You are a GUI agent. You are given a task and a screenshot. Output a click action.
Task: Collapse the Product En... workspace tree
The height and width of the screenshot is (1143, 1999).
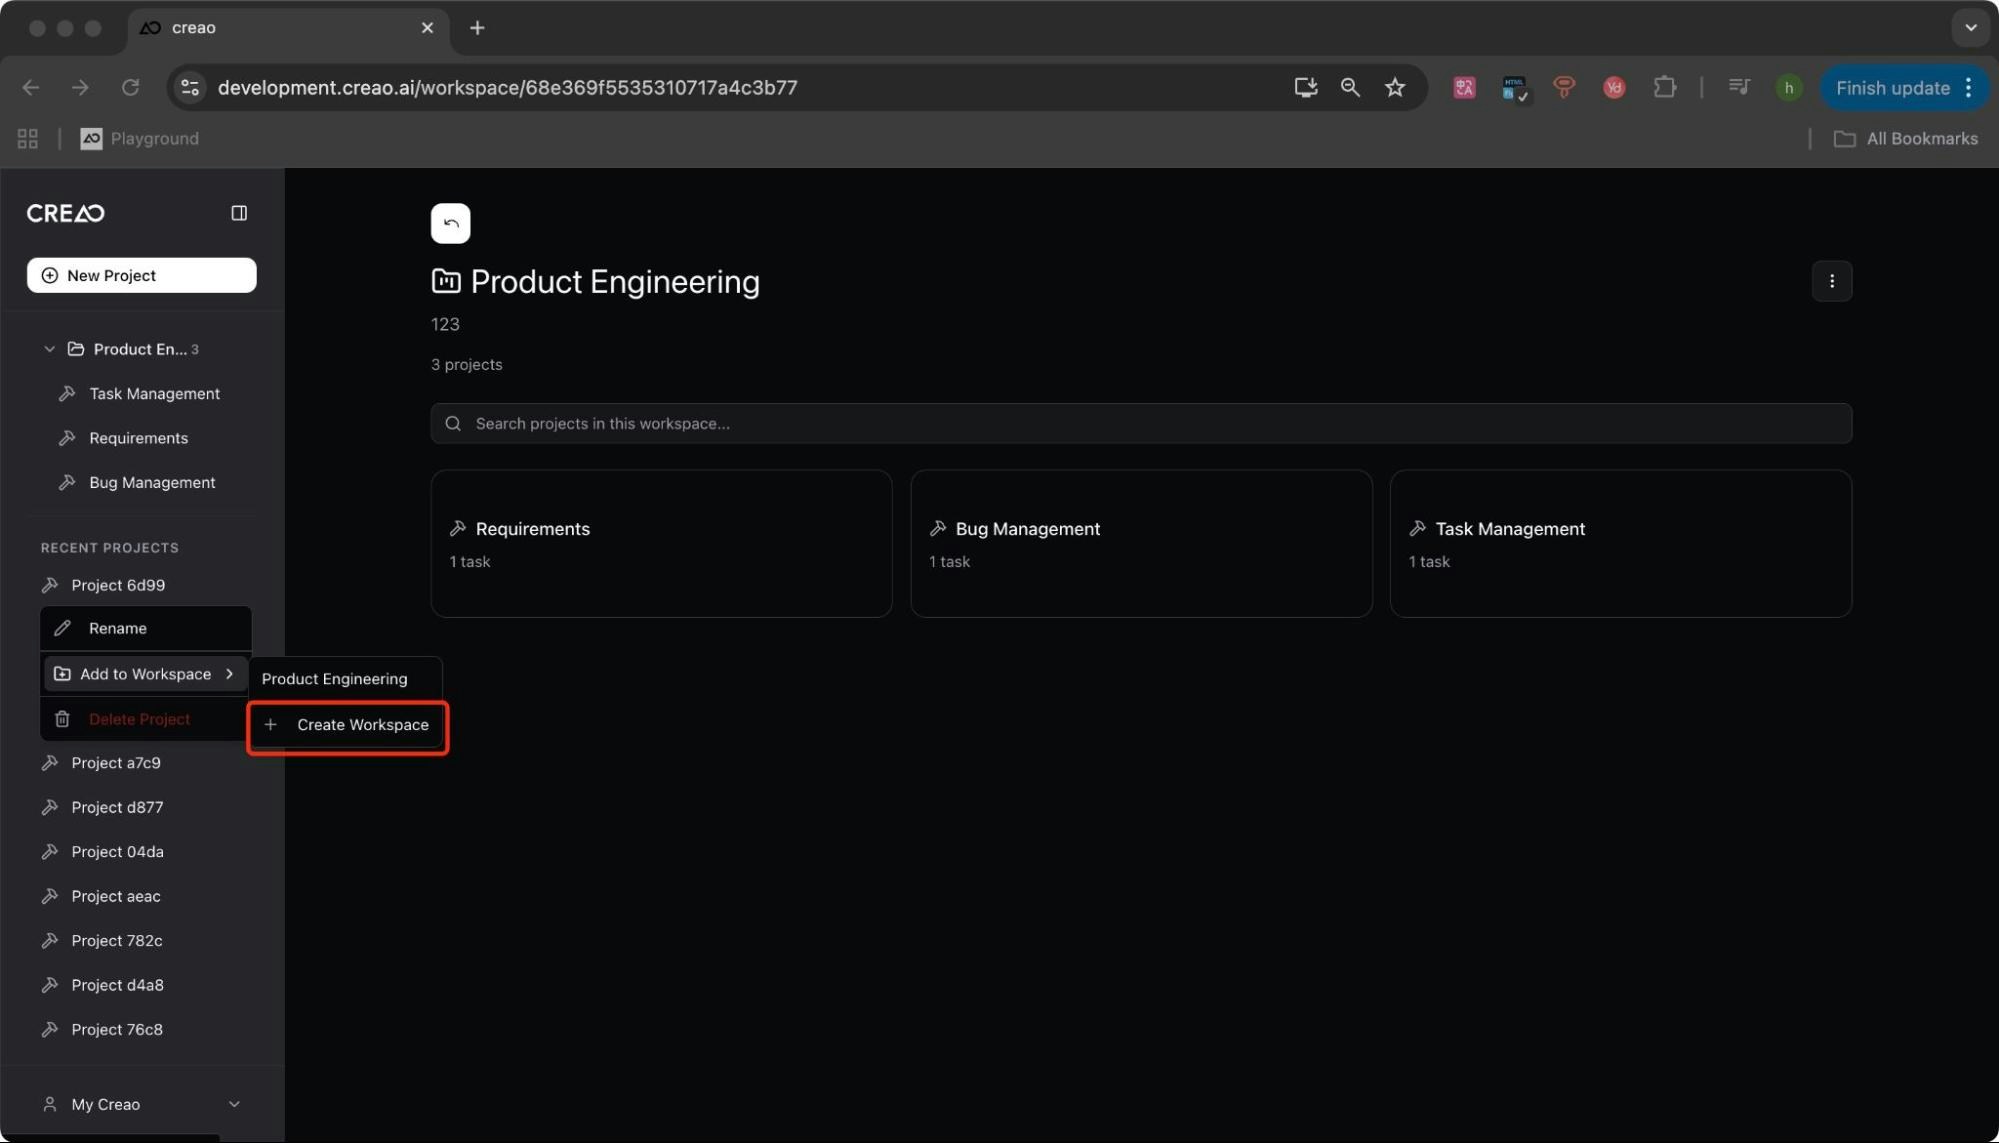tap(48, 348)
